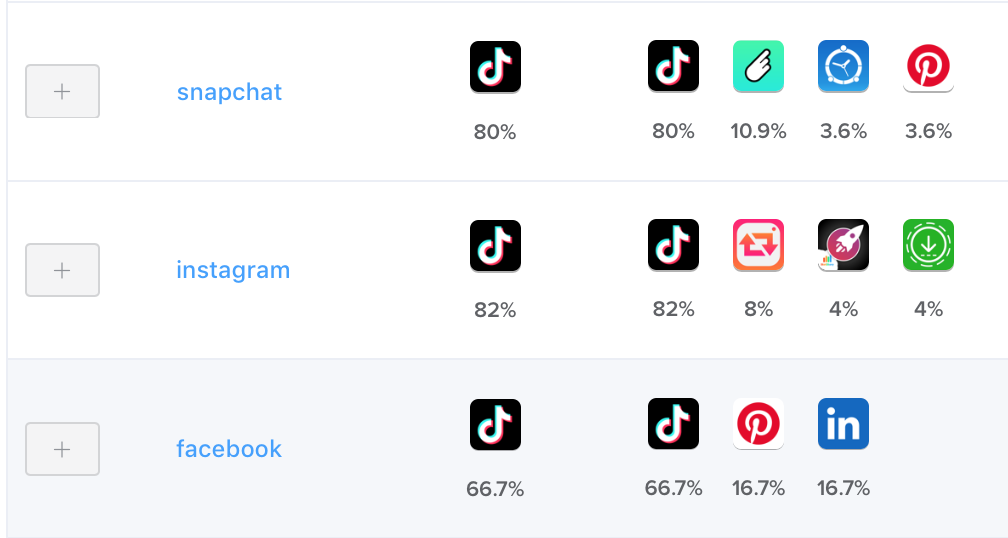Select the pink repost app icon at 8%

(758, 246)
